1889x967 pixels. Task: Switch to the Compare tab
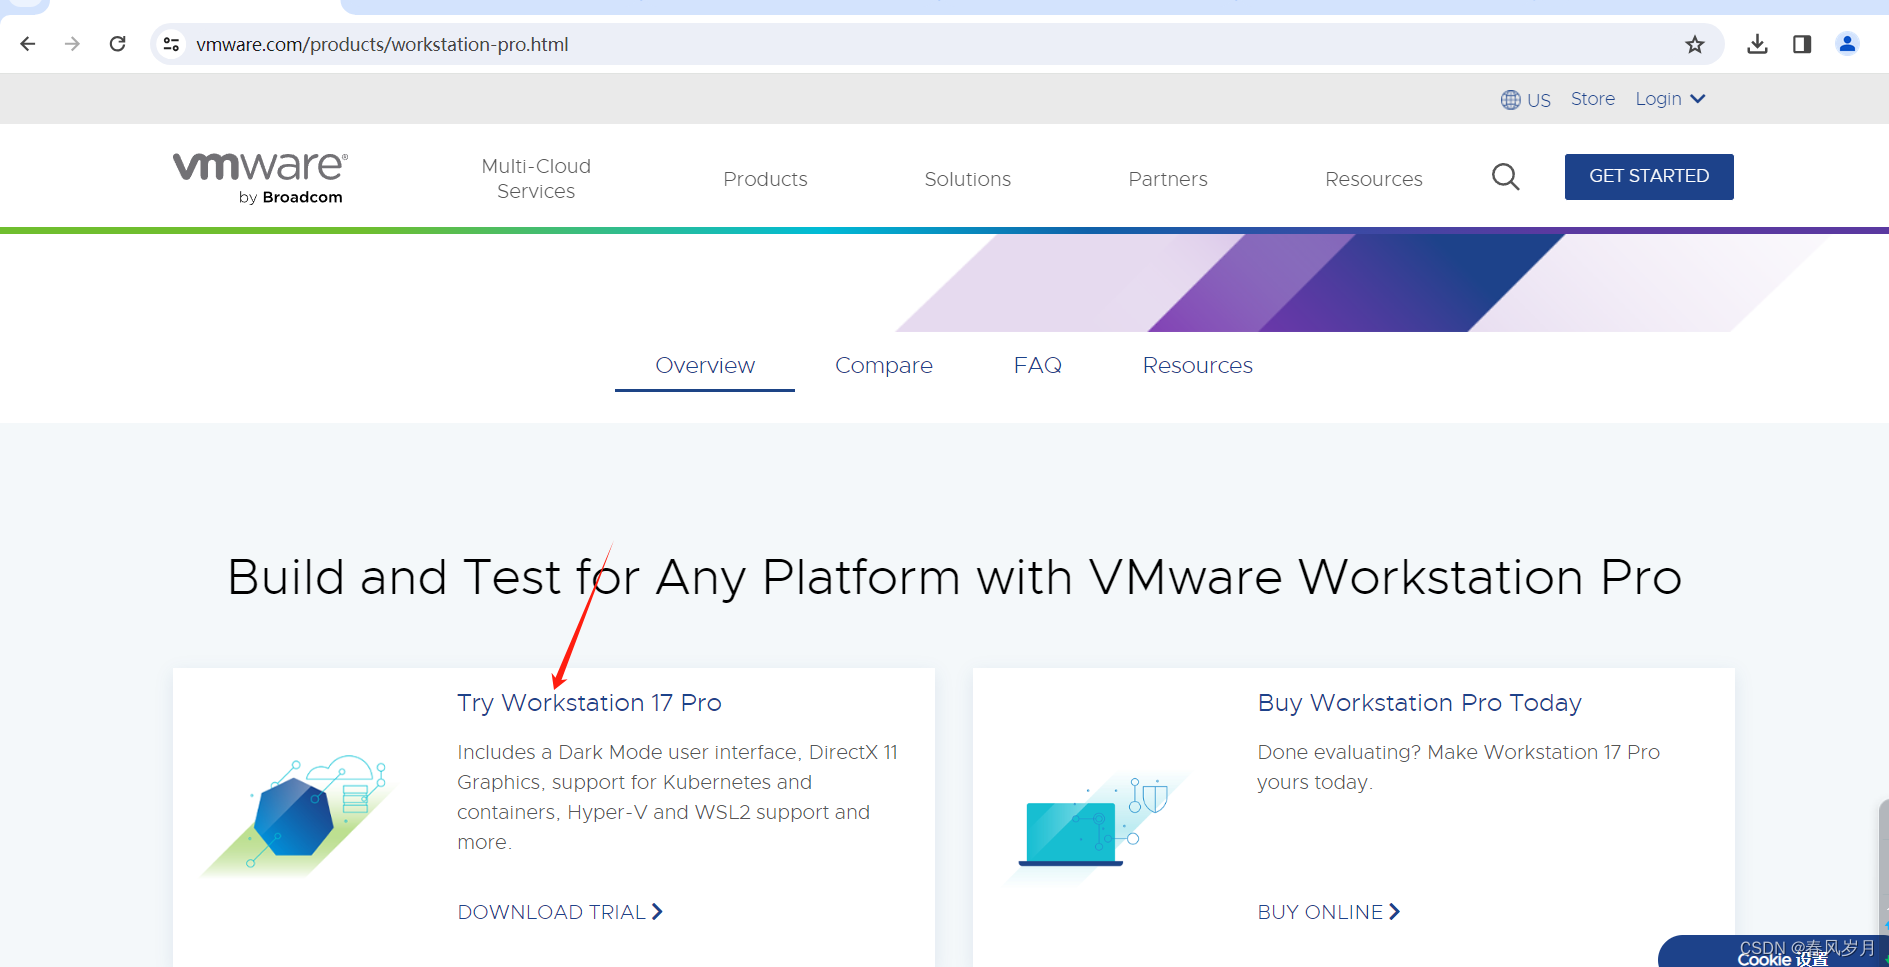pyautogui.click(x=884, y=365)
